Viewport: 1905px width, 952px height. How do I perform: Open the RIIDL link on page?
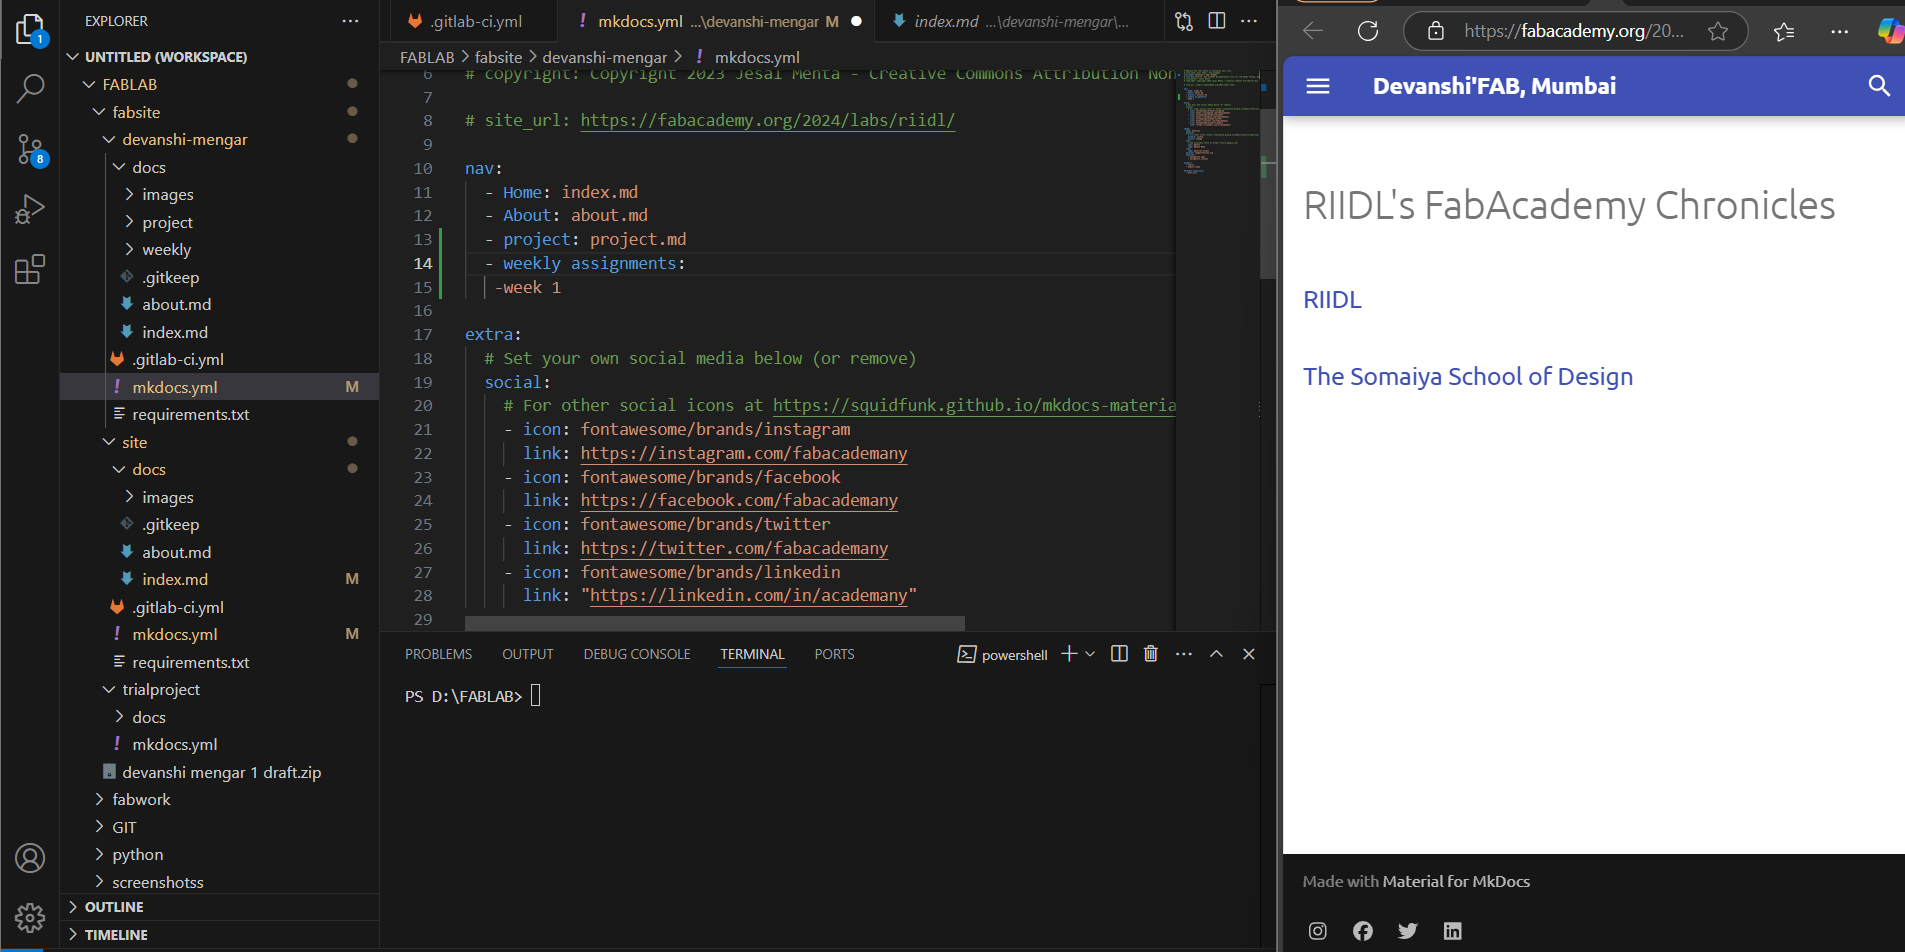(1332, 300)
